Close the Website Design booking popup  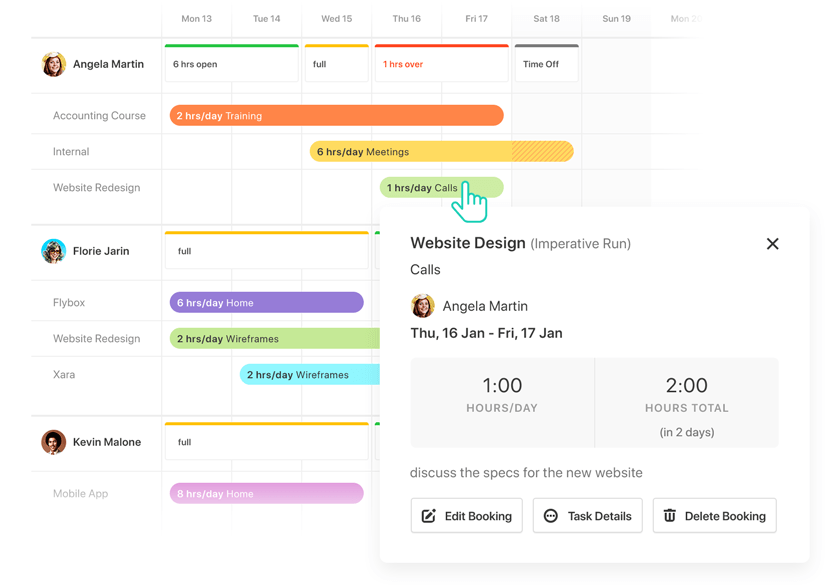(x=773, y=243)
